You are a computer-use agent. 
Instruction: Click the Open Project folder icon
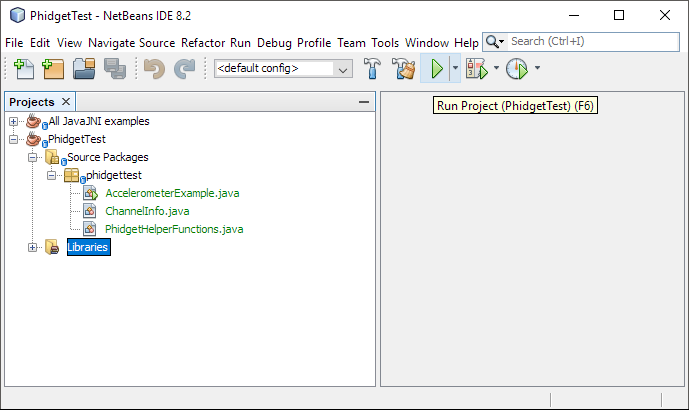[84, 69]
